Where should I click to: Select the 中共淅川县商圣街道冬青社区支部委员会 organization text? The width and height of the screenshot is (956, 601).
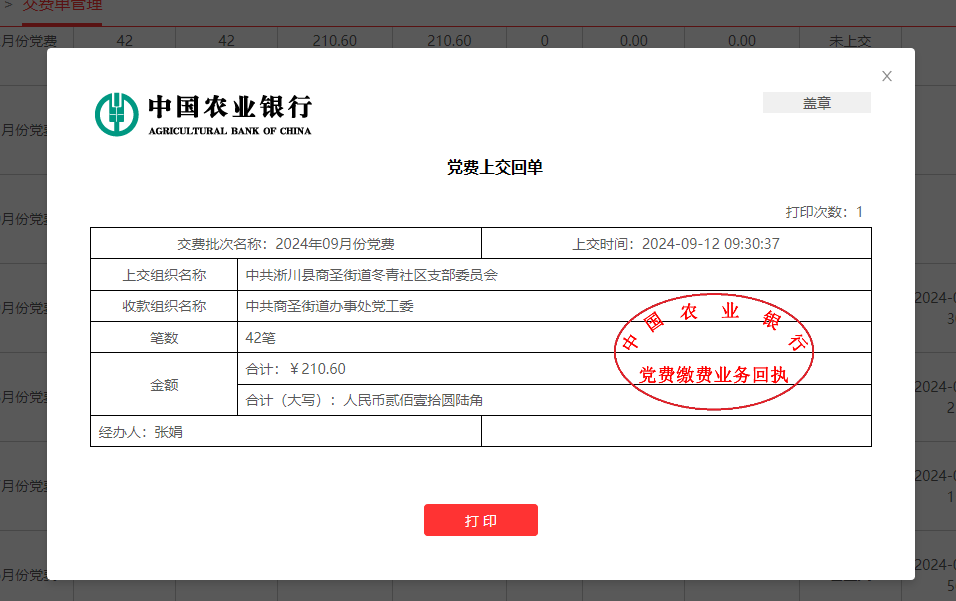(371, 275)
